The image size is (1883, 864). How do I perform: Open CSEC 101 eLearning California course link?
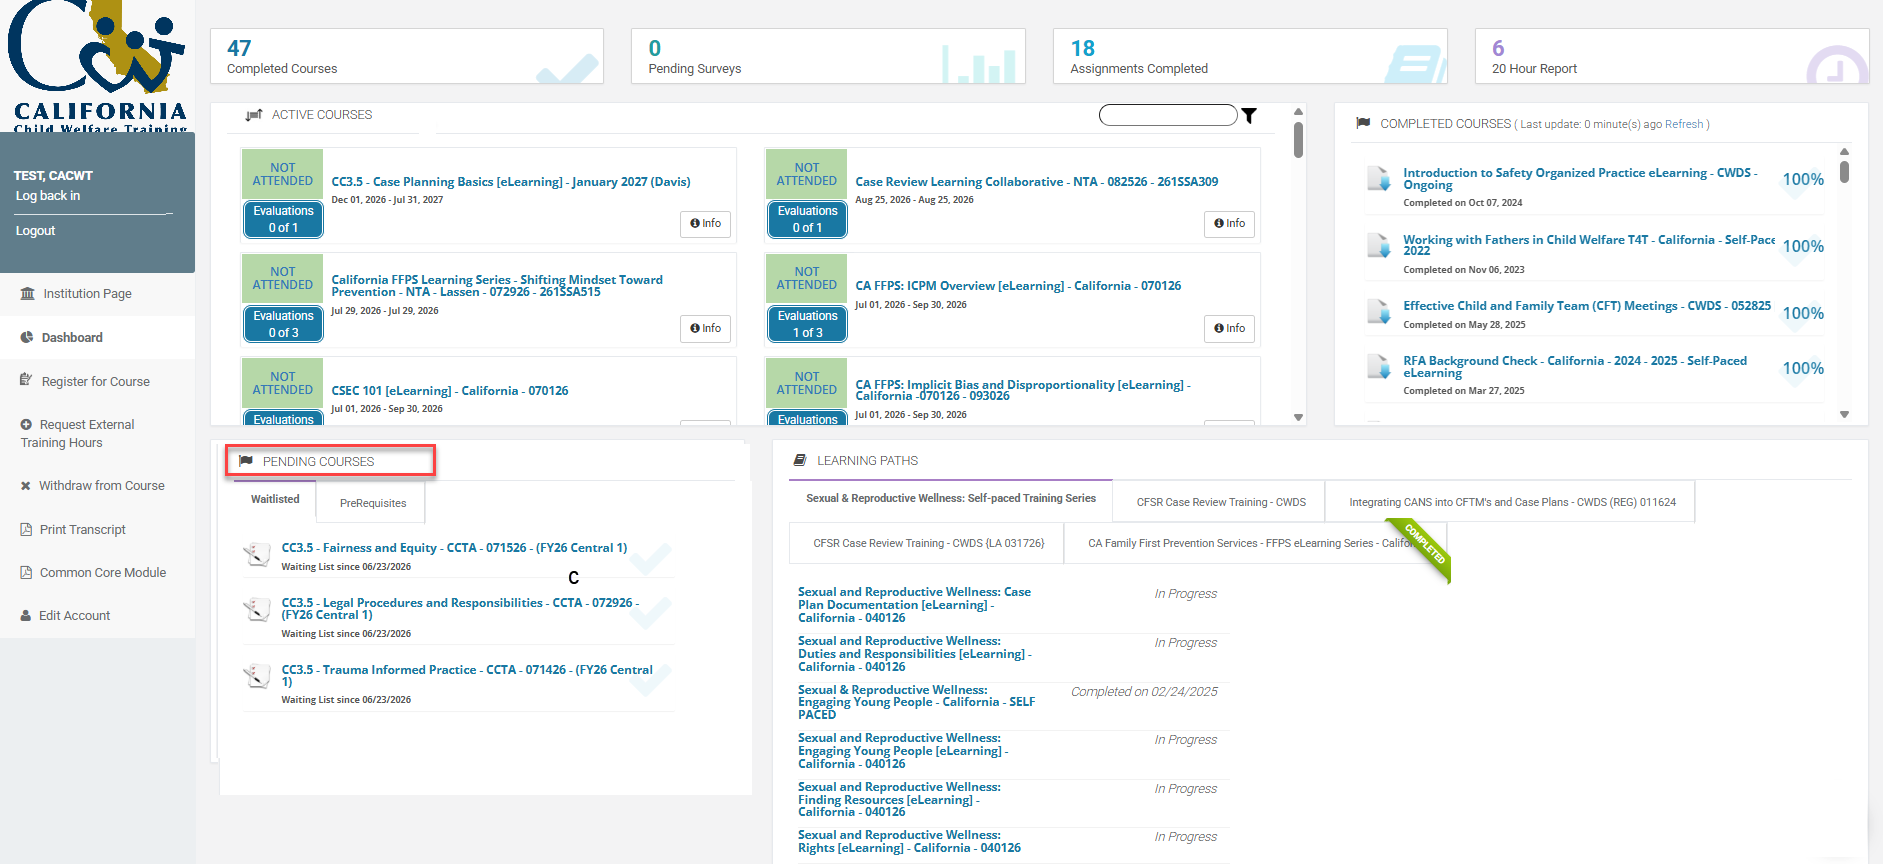pyautogui.click(x=450, y=391)
